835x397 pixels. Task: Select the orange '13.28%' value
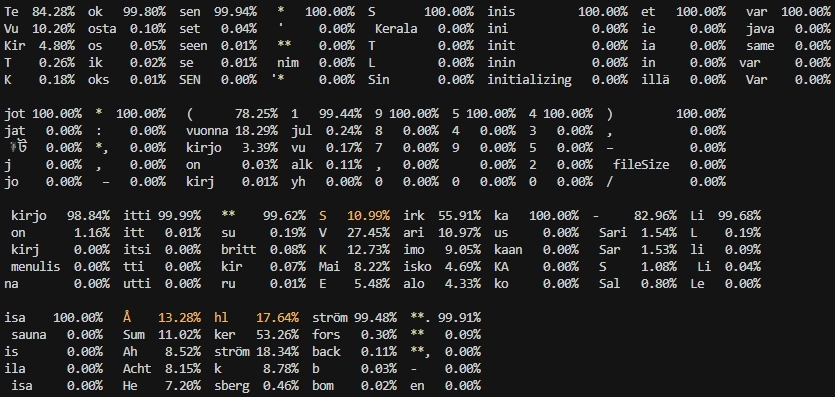point(179,318)
